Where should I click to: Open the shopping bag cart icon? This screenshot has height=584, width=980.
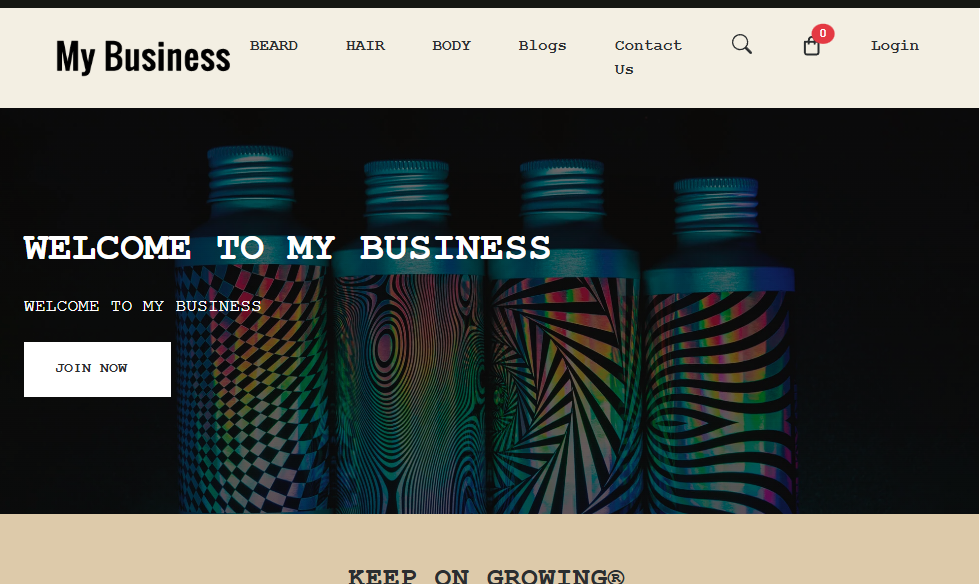click(811, 46)
